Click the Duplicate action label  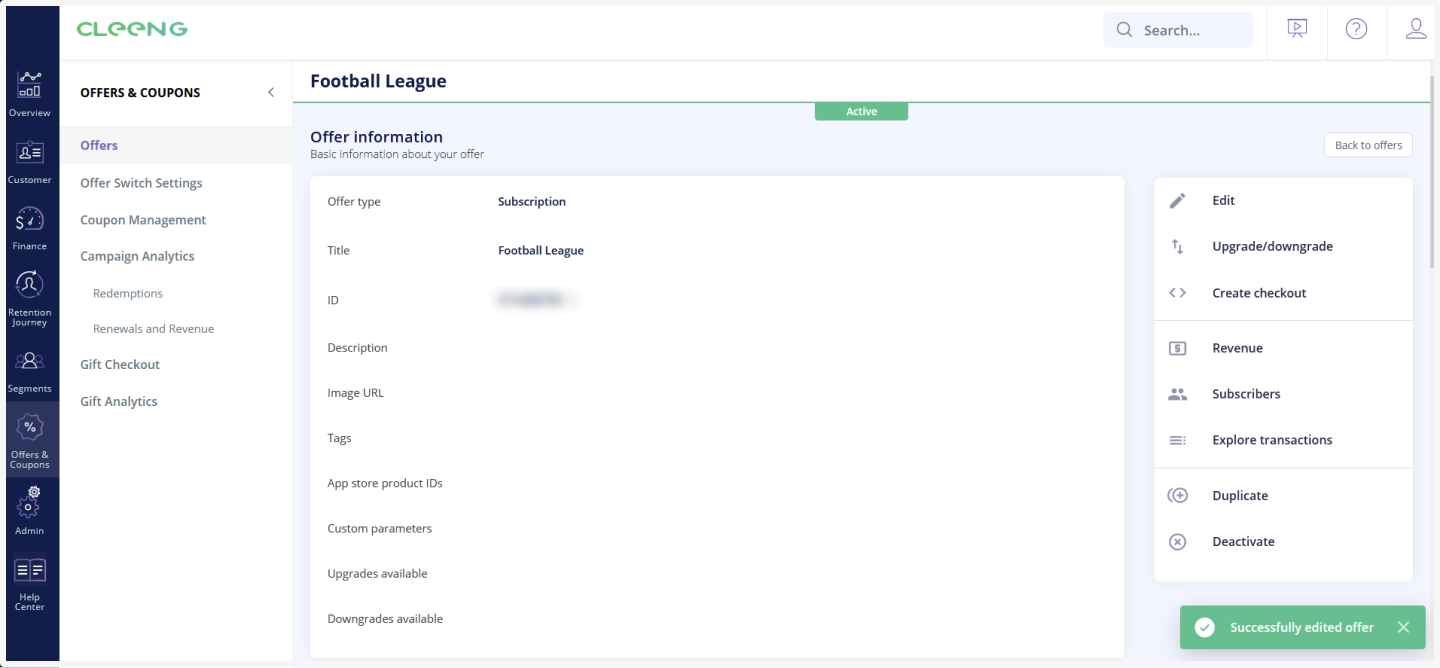point(1240,496)
